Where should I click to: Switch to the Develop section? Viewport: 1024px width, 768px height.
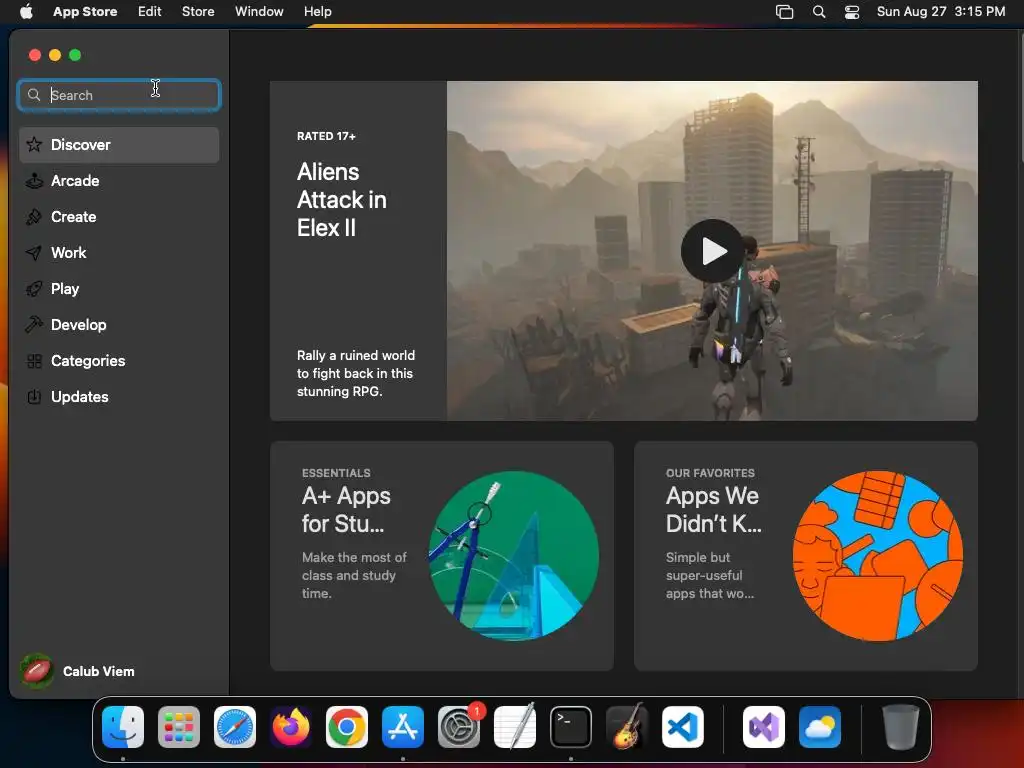120,325
